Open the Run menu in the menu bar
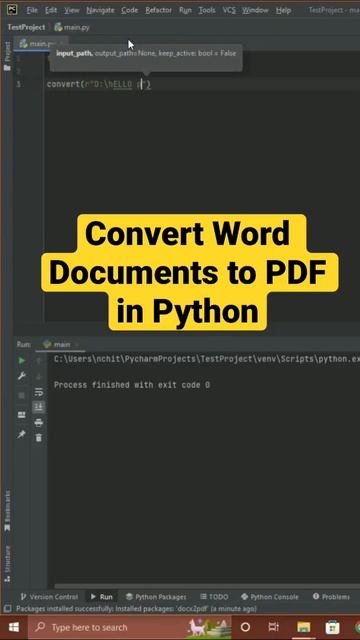Viewport: 360px width, 640px height. tap(185, 10)
